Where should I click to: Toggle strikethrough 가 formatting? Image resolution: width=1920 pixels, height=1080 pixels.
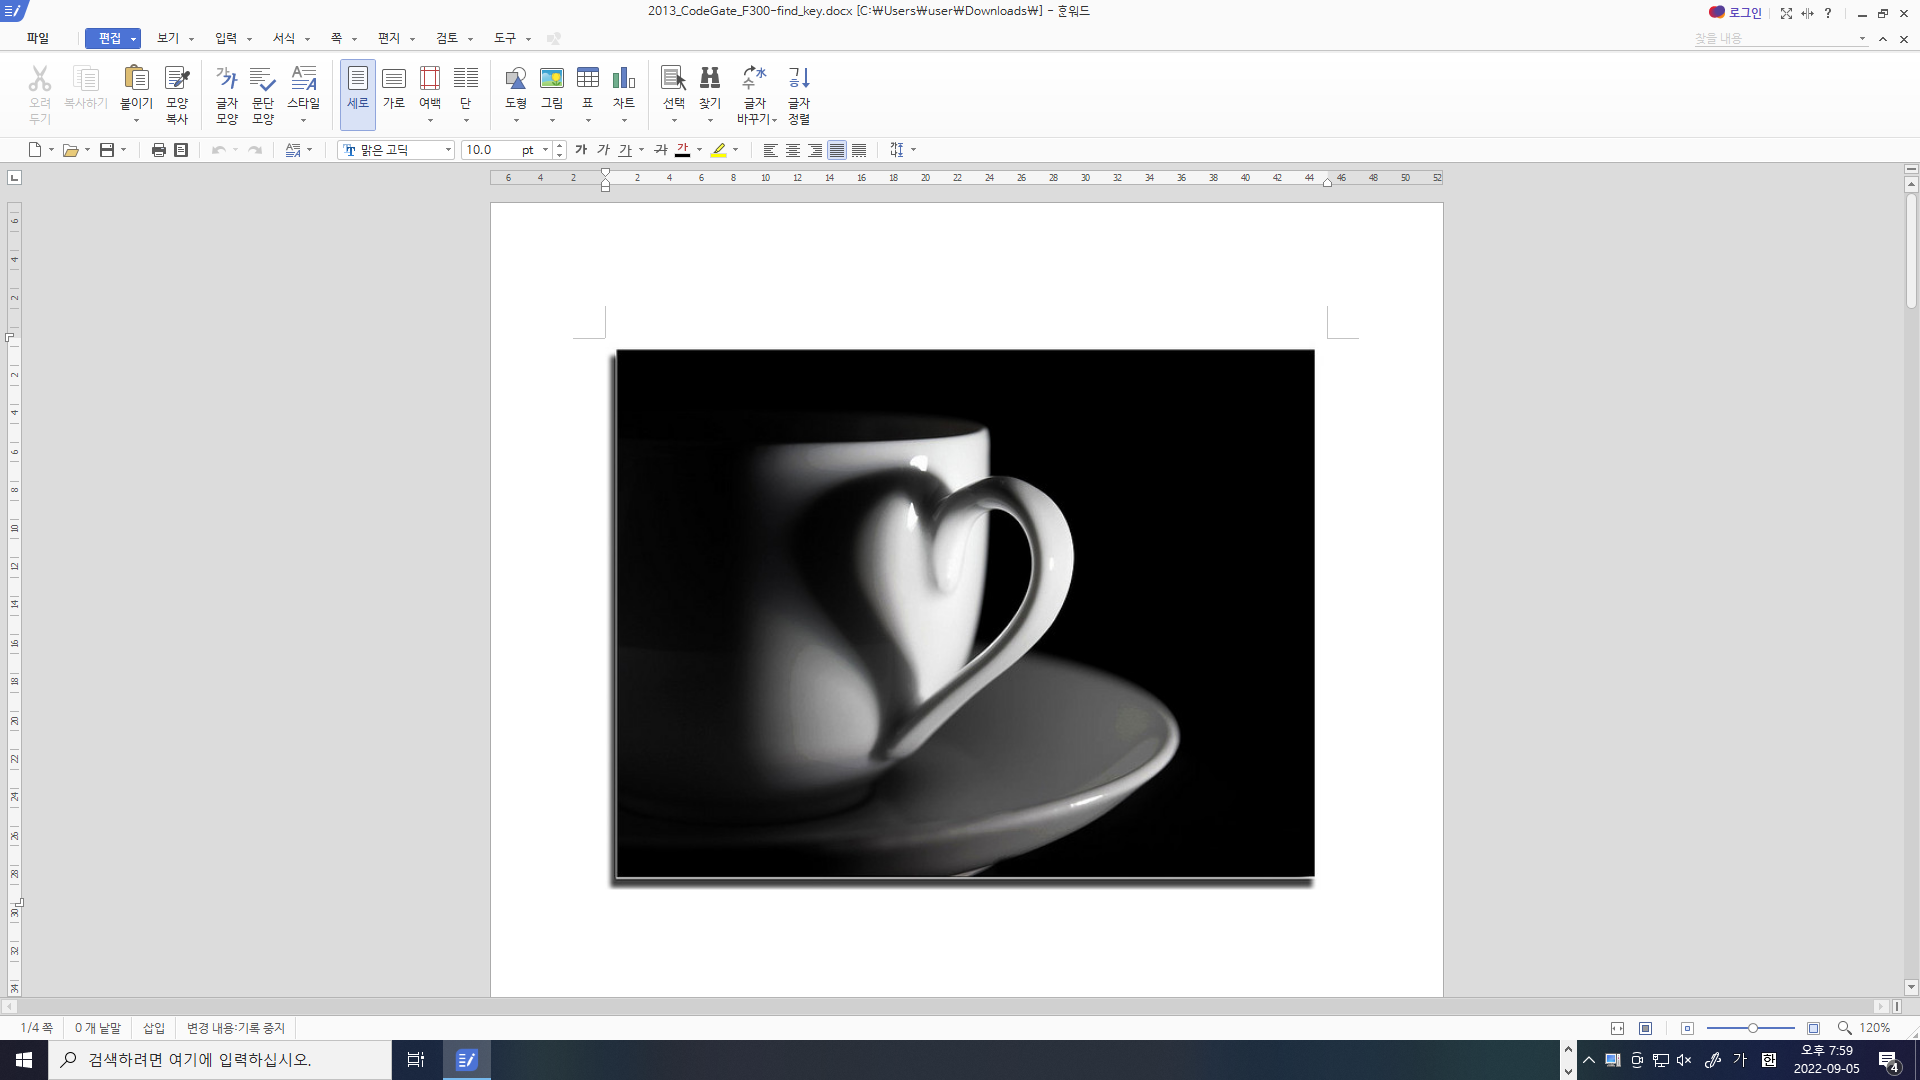pyautogui.click(x=660, y=150)
